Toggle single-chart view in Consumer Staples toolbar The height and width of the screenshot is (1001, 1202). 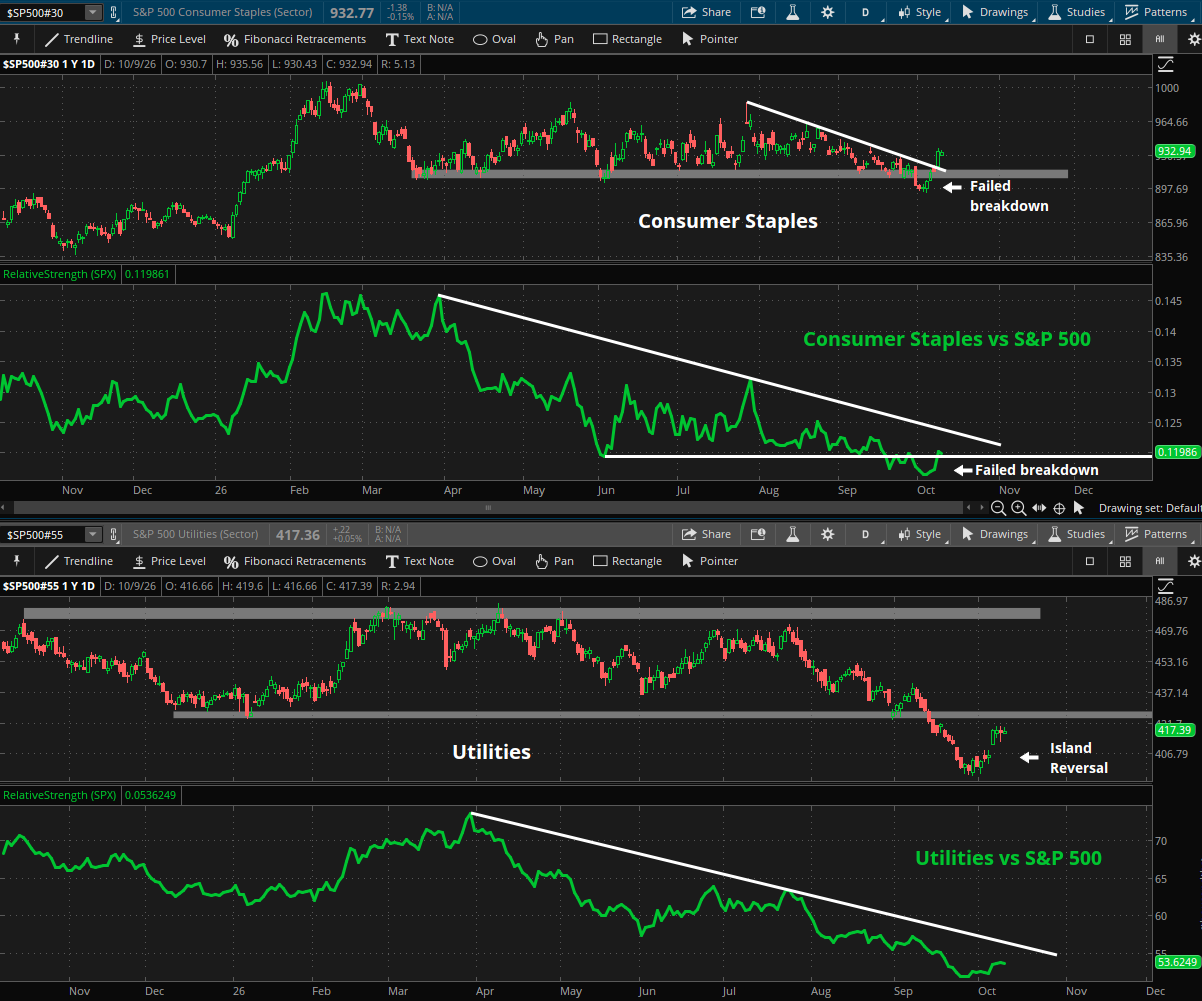(x=1090, y=39)
